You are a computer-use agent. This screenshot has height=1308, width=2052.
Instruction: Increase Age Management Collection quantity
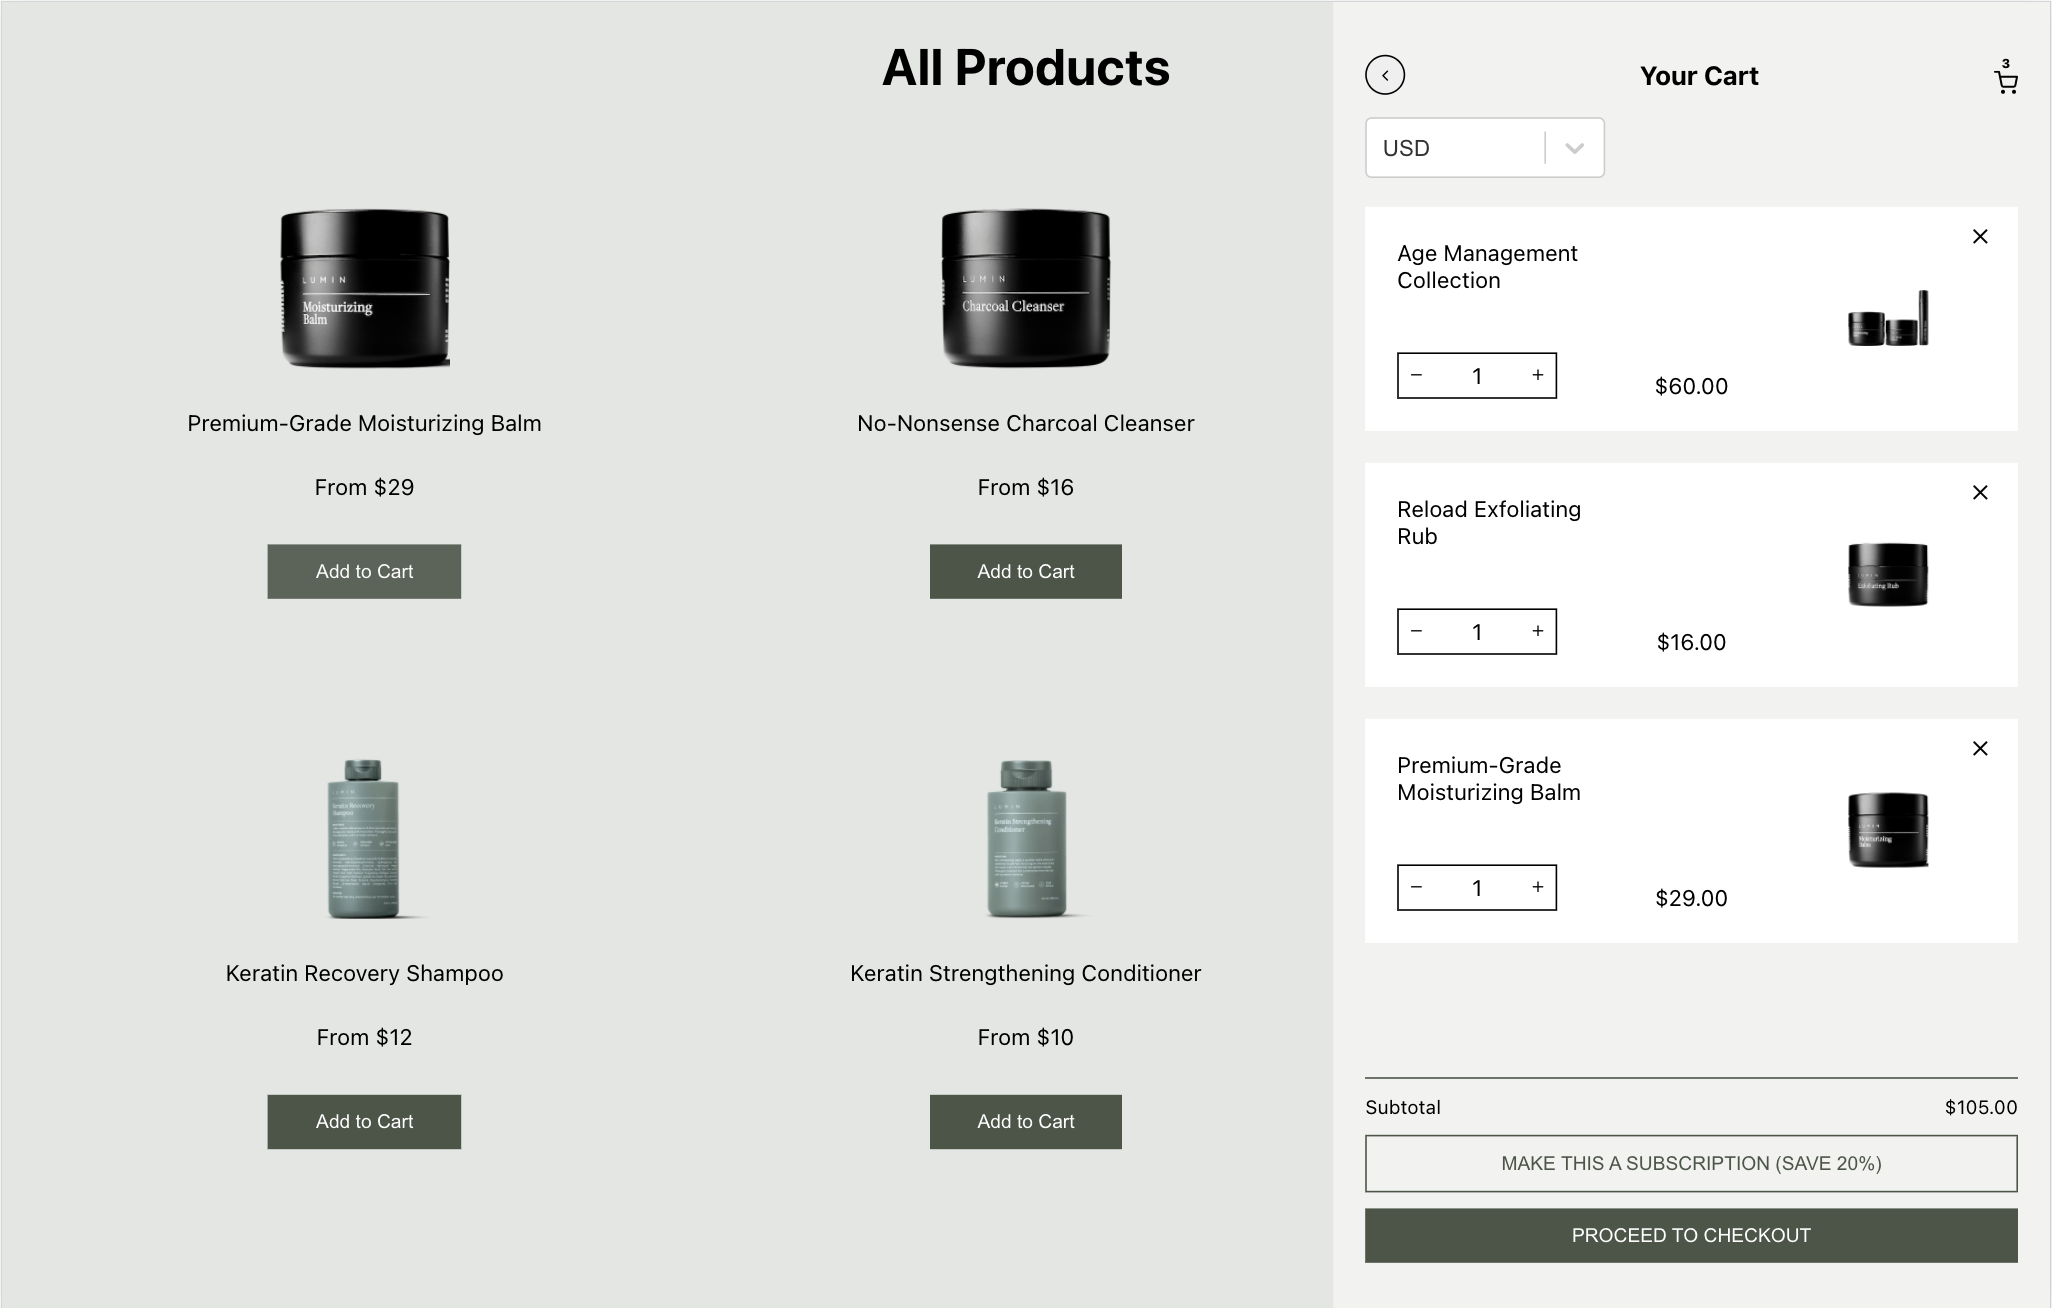(x=1538, y=376)
